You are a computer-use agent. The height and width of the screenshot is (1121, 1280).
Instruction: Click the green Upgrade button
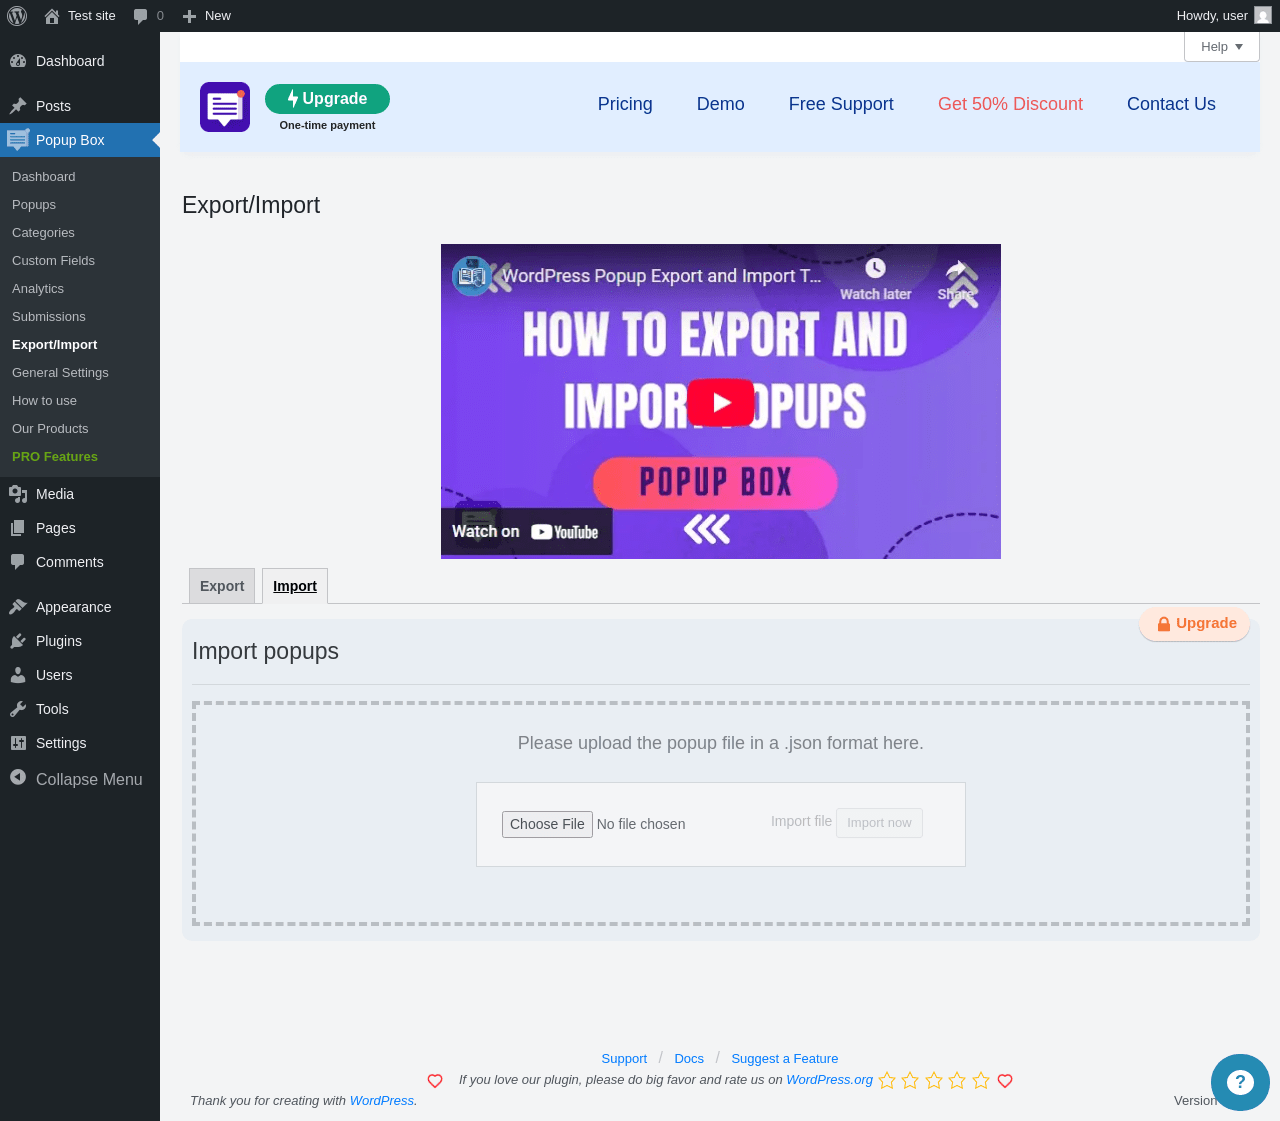point(327,99)
